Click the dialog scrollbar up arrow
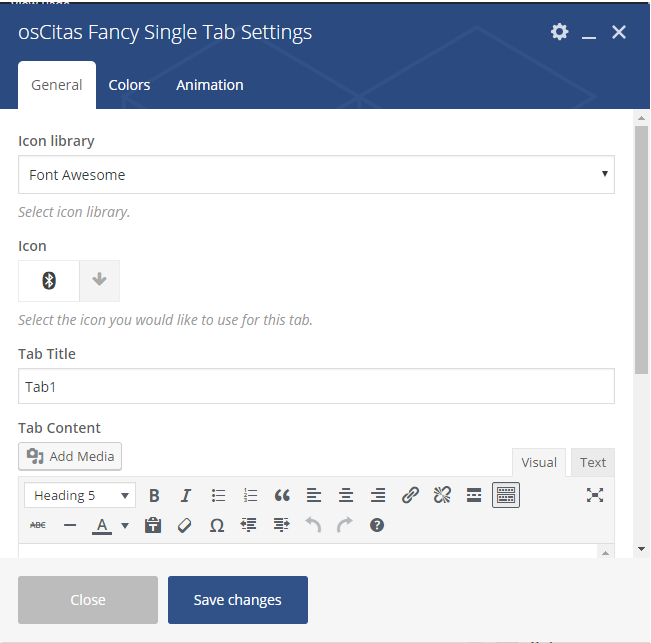The width and height of the screenshot is (651, 643). (x=641, y=118)
